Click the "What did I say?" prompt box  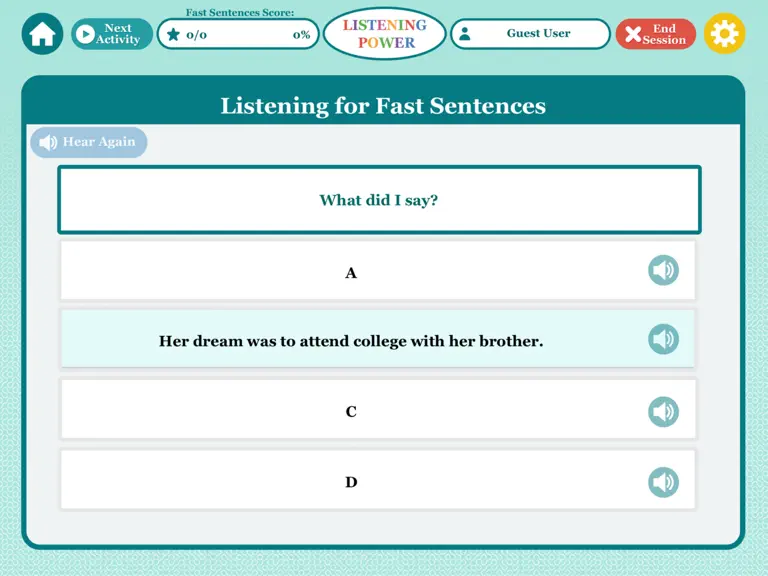tap(380, 200)
